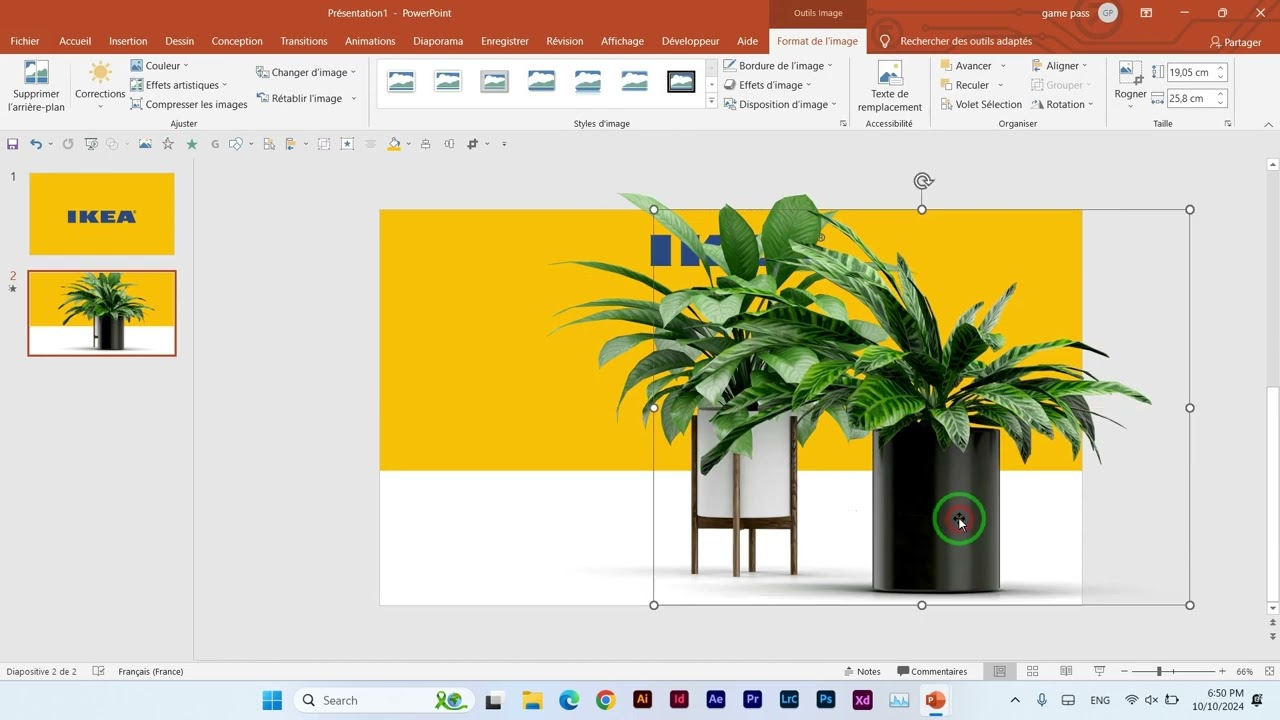Open Texte de remplacement accessibility tool
Screen dimensions: 1280x720
tap(889, 86)
